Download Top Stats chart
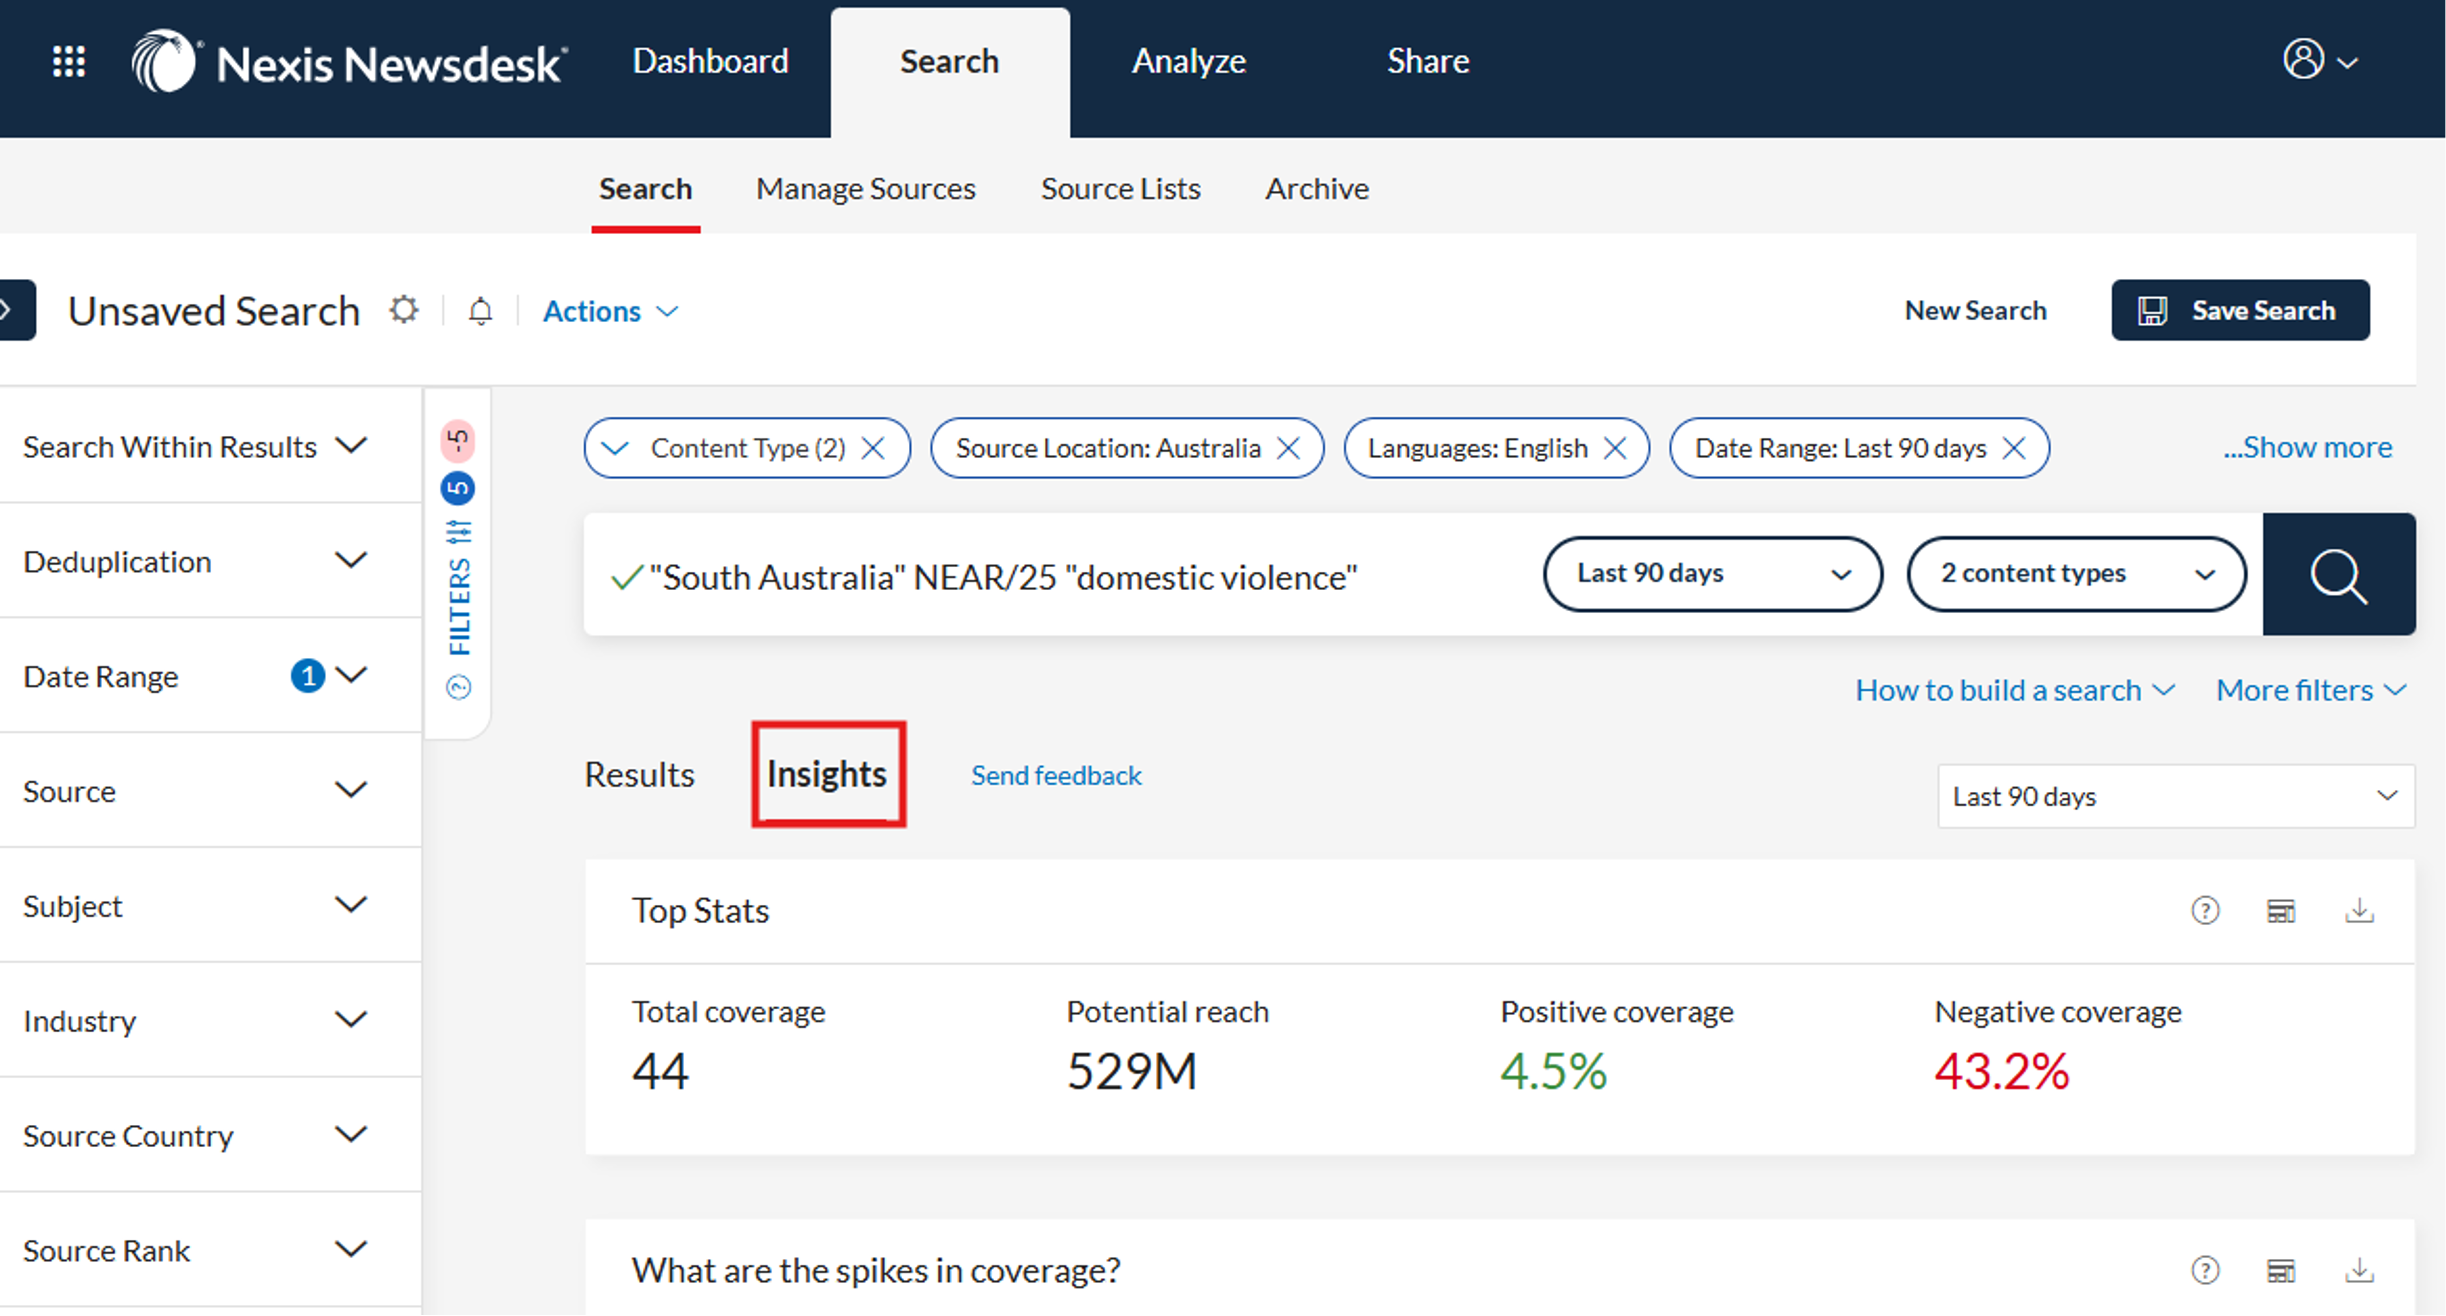Image resolution: width=2446 pixels, height=1316 pixels. point(2359,910)
